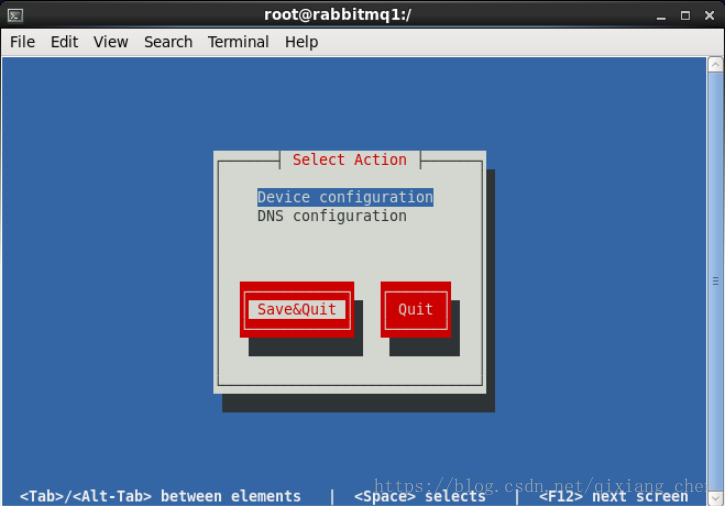Click scrollbar down arrow
This screenshot has width=725, height=506.
(715, 498)
